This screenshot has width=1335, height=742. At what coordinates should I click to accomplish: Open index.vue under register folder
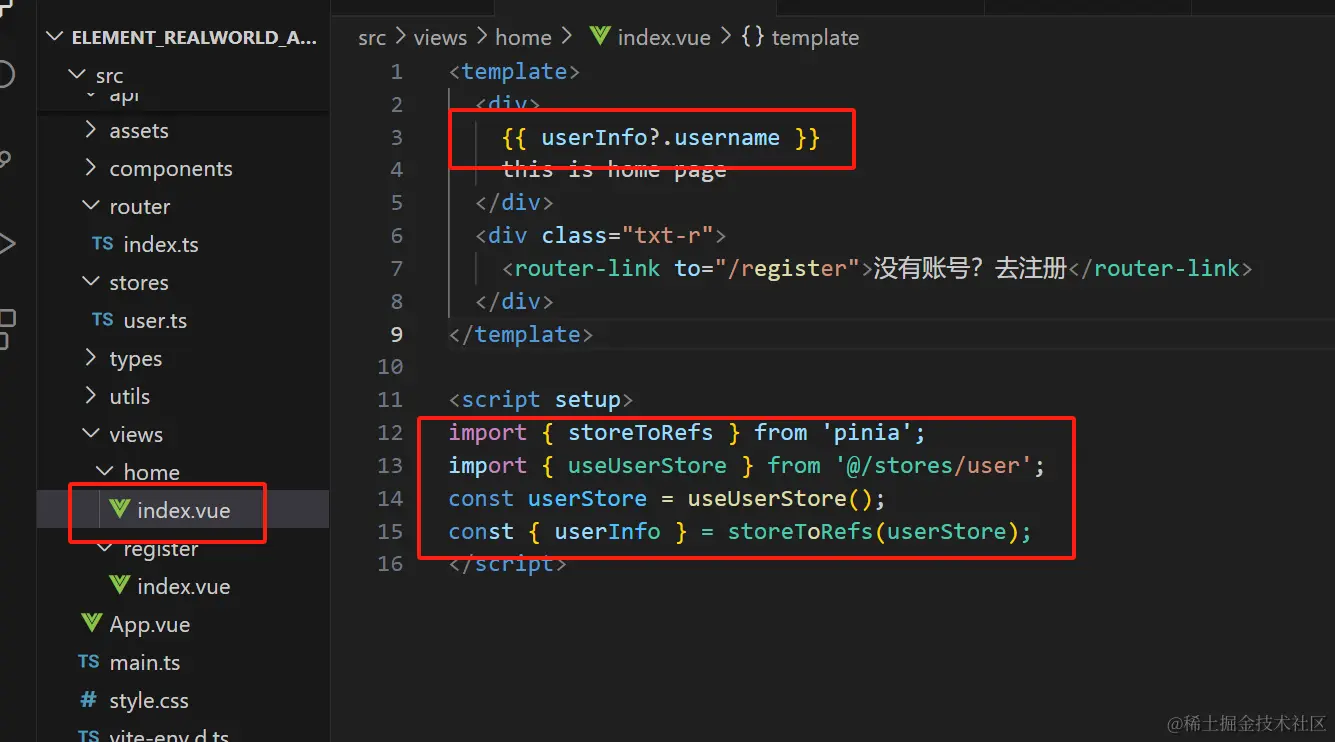tap(184, 587)
